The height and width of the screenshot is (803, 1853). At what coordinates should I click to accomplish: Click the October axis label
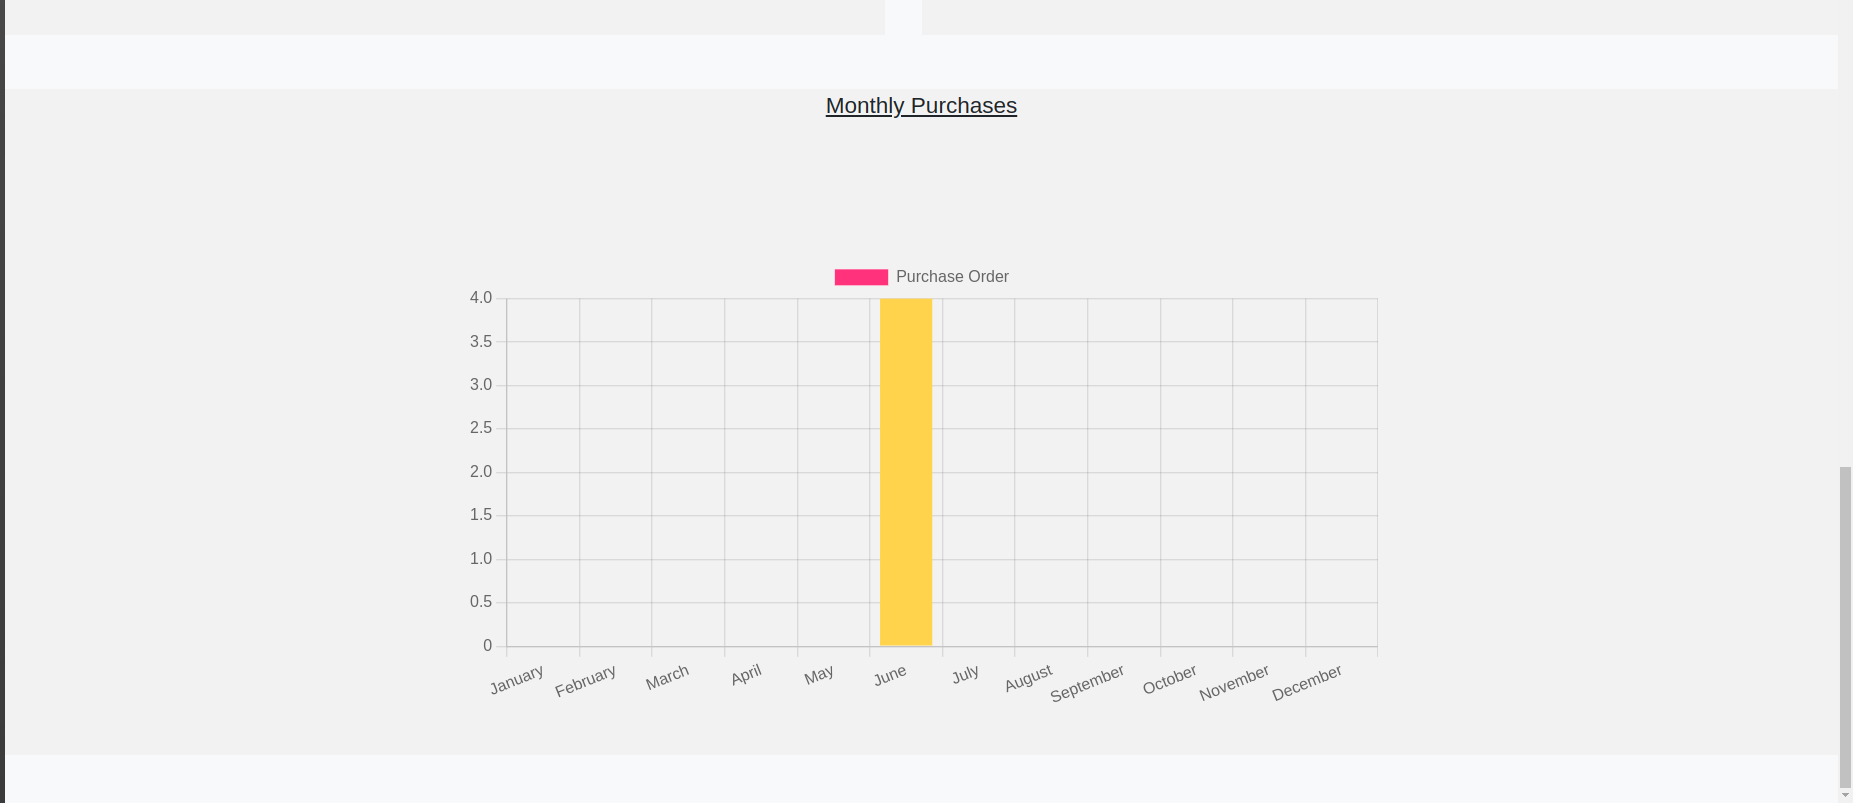(x=1169, y=680)
